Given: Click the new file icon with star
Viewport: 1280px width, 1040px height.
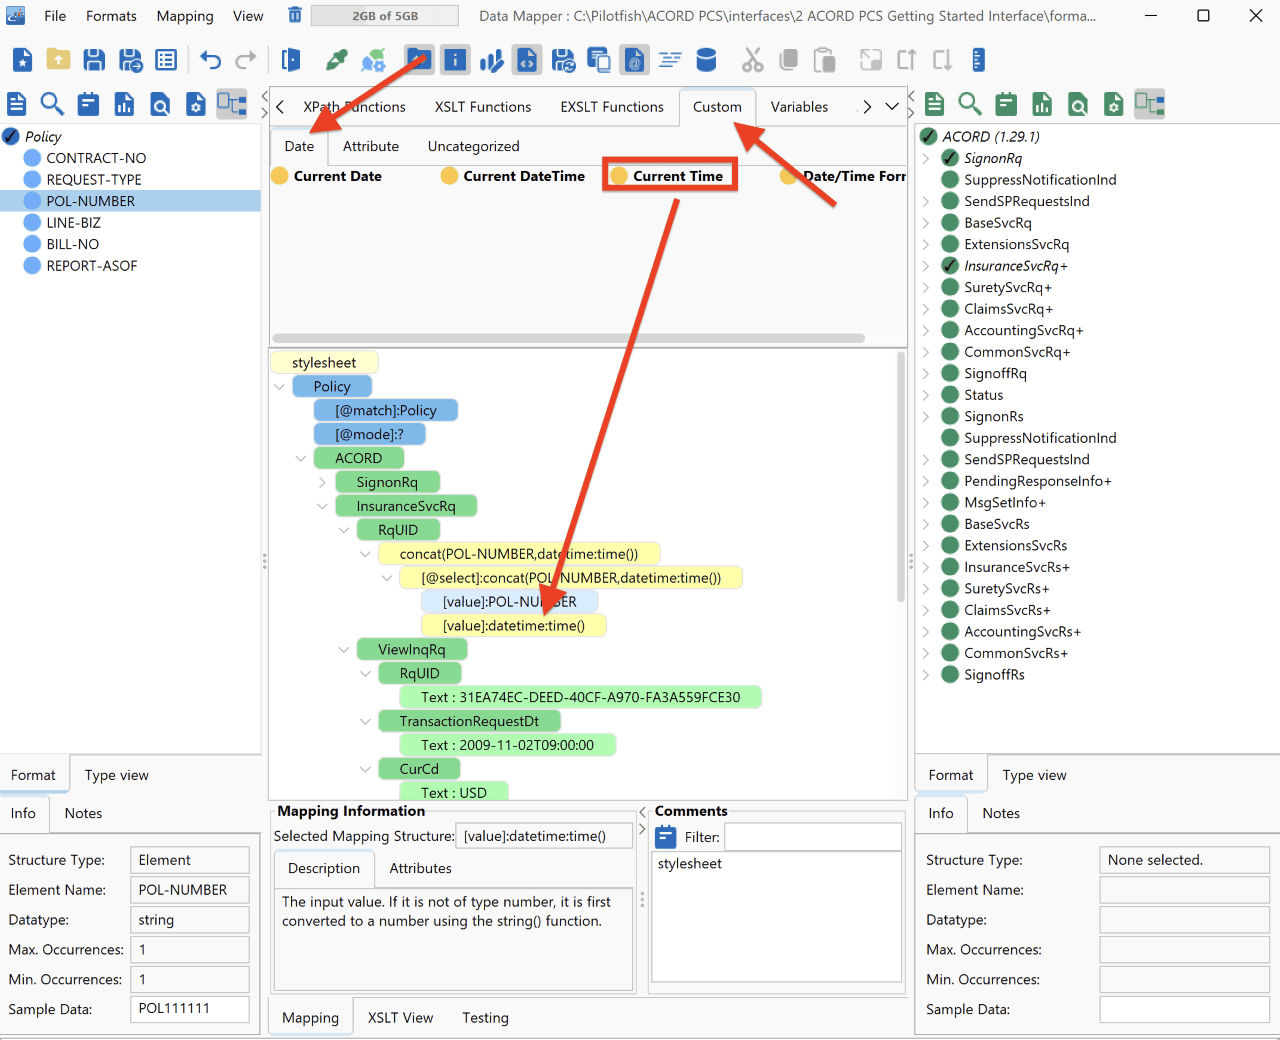Looking at the screenshot, I should [x=22, y=60].
